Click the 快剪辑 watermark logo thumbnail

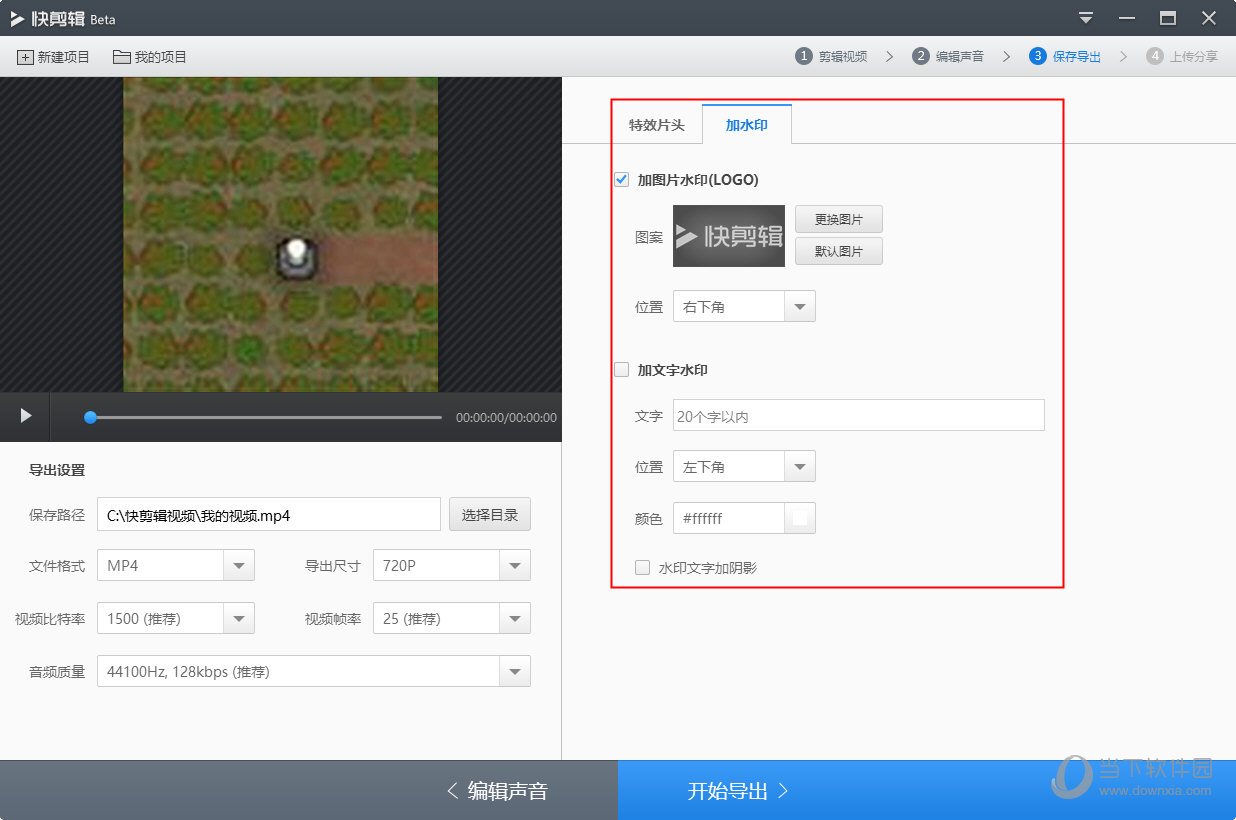[x=728, y=236]
